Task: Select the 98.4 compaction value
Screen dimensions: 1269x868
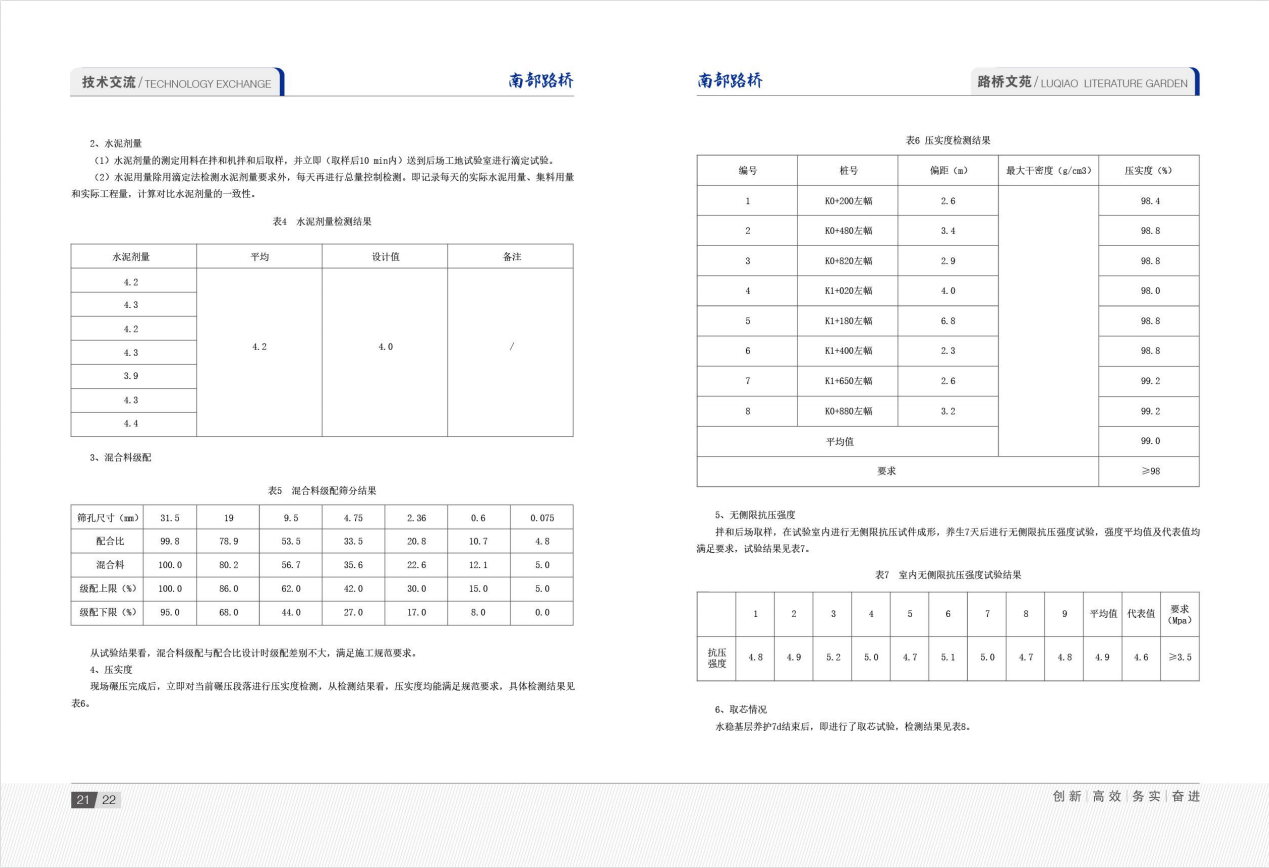Action: (1149, 201)
